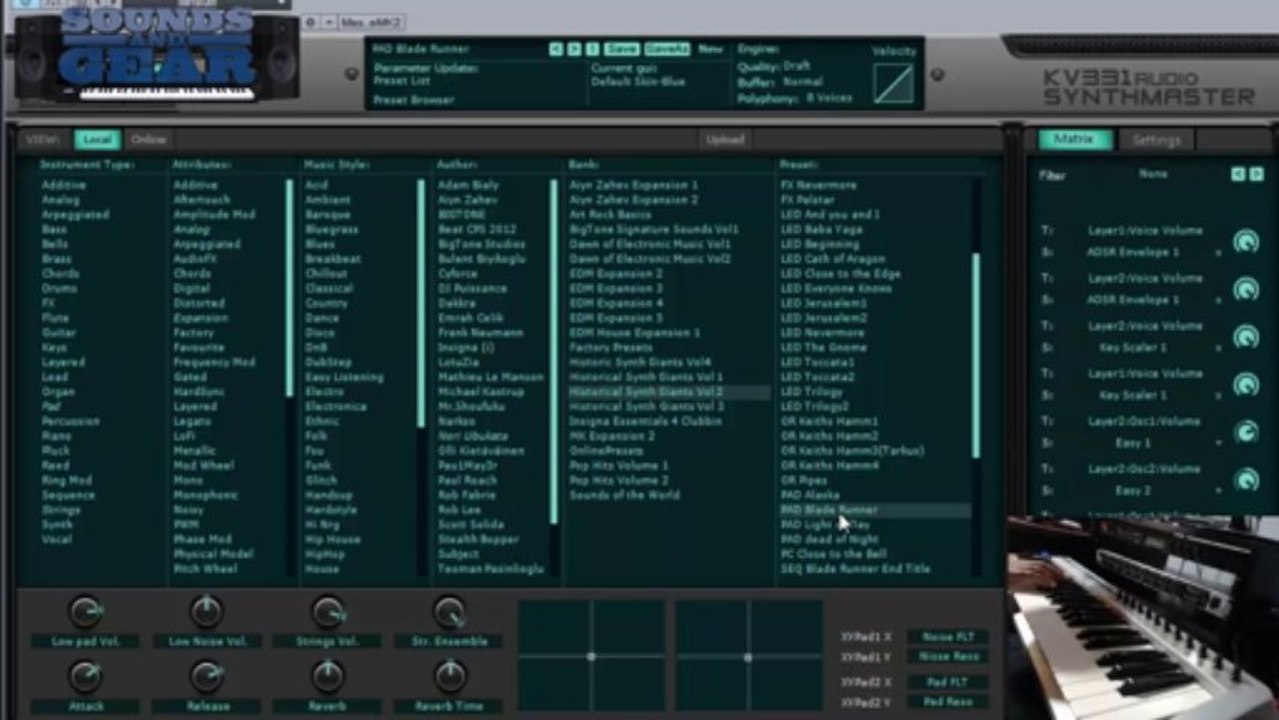Open the XYPad1 X assignment Noise FLT
The height and width of the screenshot is (720, 1279).
pos(948,636)
